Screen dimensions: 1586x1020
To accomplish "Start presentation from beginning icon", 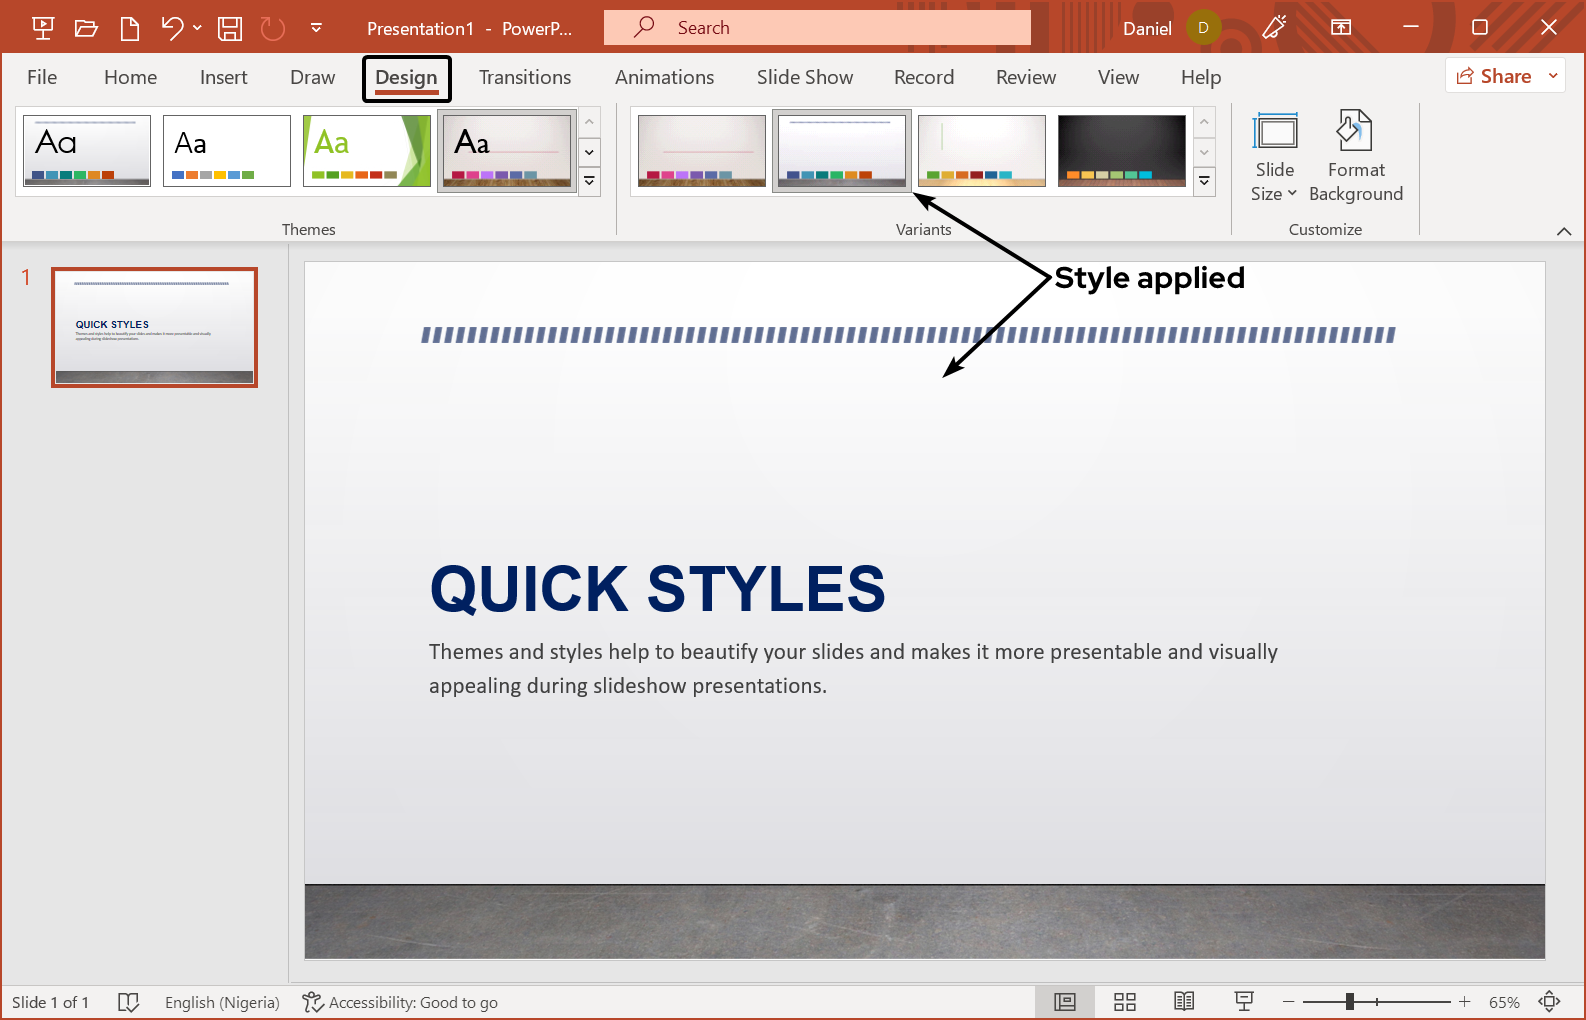I will tap(43, 28).
